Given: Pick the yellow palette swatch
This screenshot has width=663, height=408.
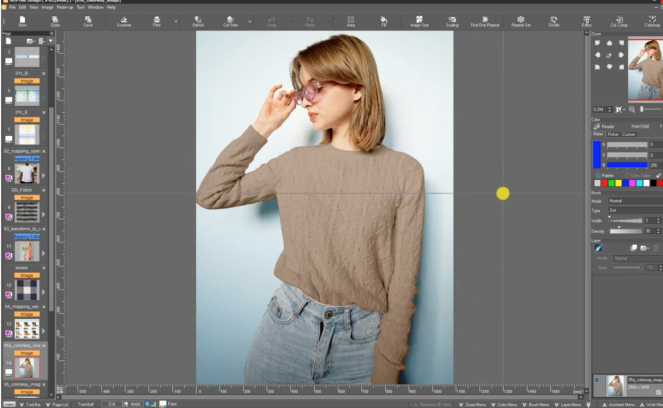Looking at the screenshot, I should [x=618, y=183].
